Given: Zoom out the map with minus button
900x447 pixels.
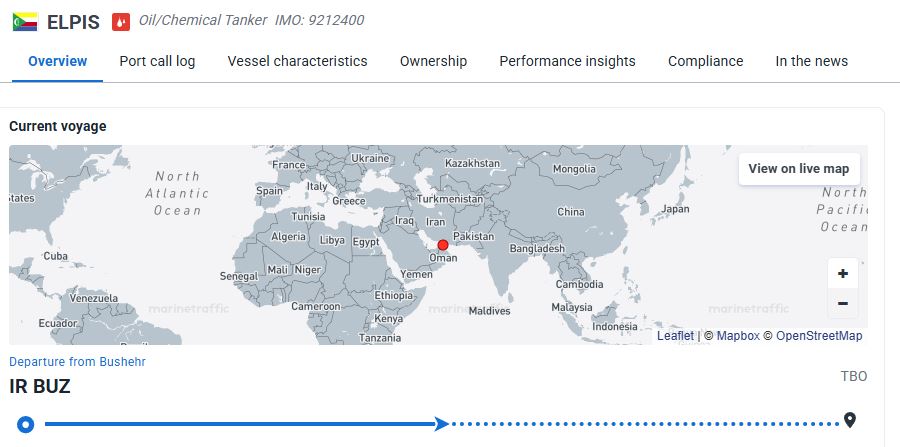Looking at the screenshot, I should pyautogui.click(x=842, y=303).
